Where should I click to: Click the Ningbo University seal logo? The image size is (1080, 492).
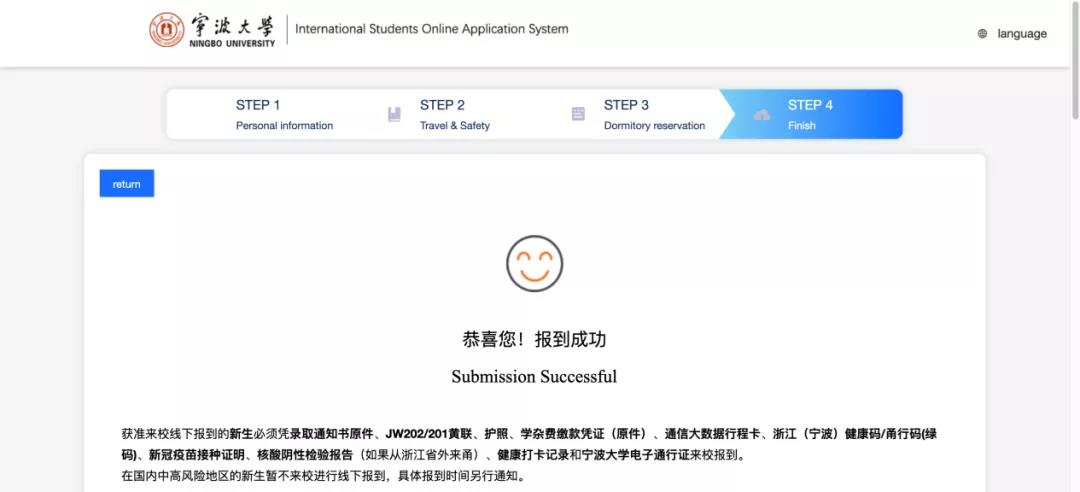click(x=167, y=30)
